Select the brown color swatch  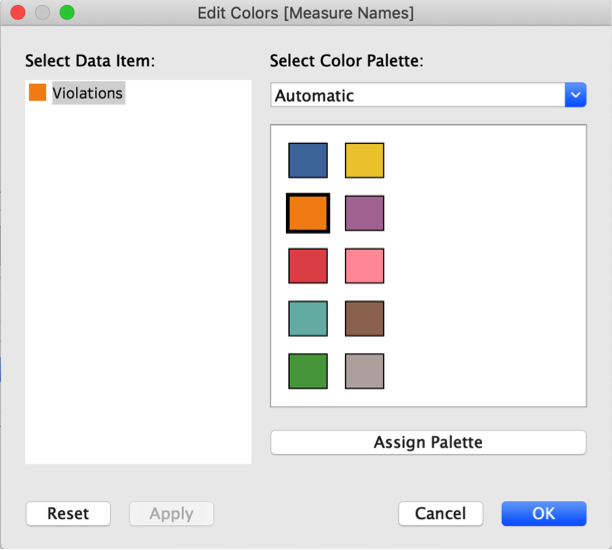(364, 318)
